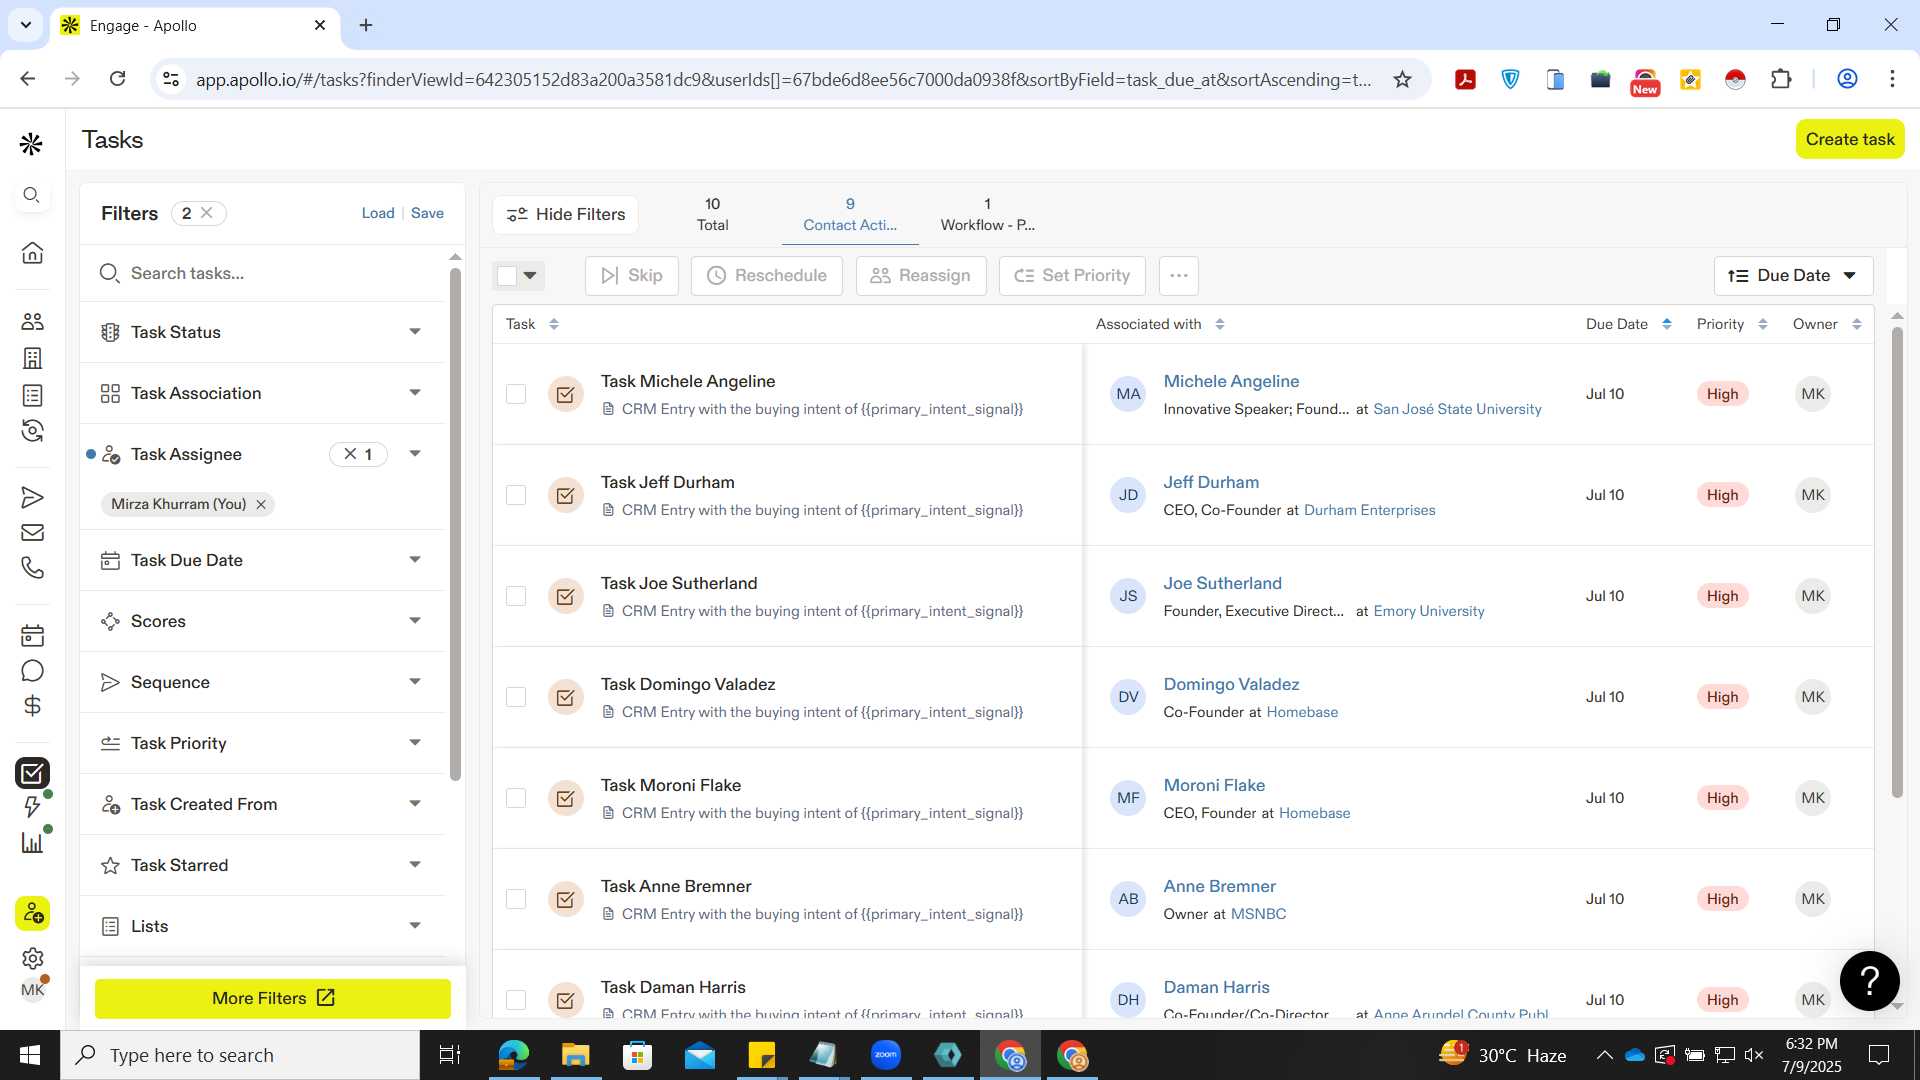Go to Home icon in sidebar

[32, 252]
